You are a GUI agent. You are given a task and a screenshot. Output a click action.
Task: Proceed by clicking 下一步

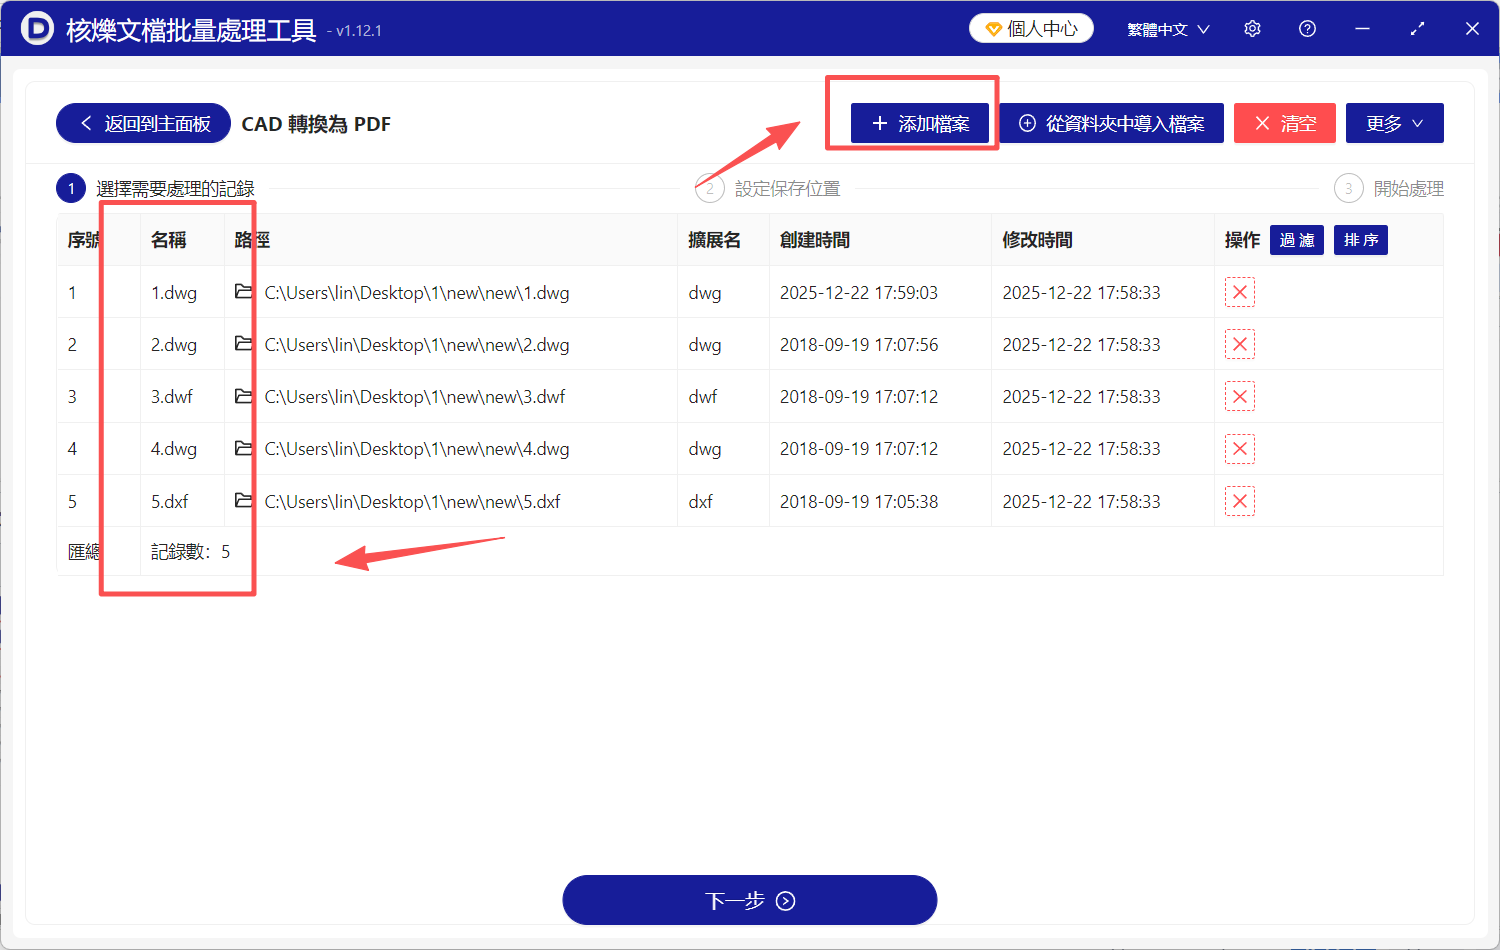[x=749, y=899]
